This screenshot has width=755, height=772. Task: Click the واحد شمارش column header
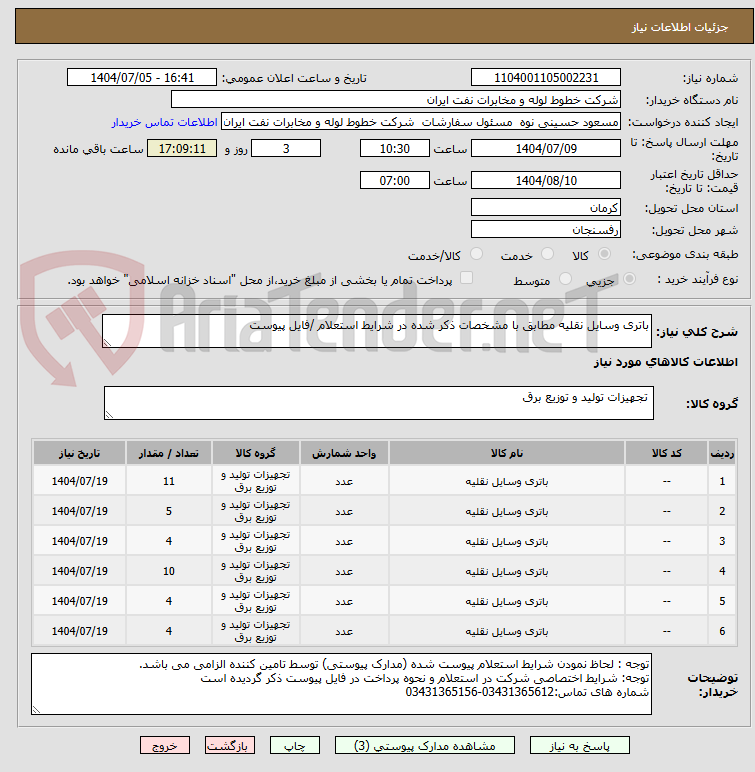coord(344,453)
